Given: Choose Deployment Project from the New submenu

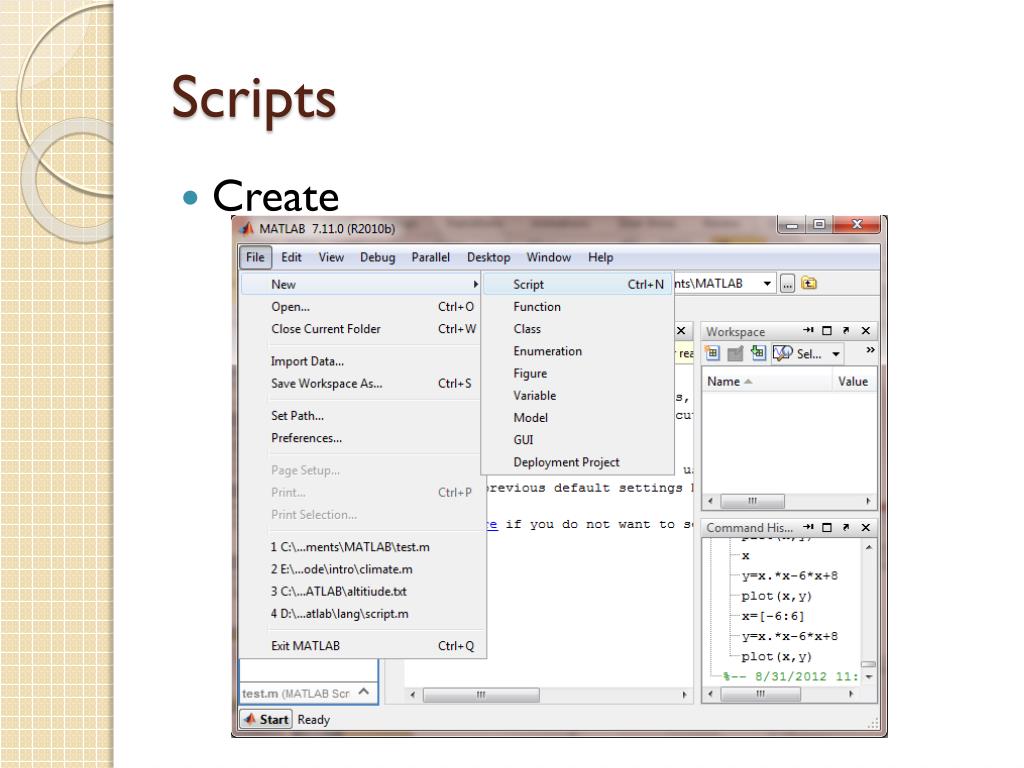Looking at the screenshot, I should [x=578, y=462].
